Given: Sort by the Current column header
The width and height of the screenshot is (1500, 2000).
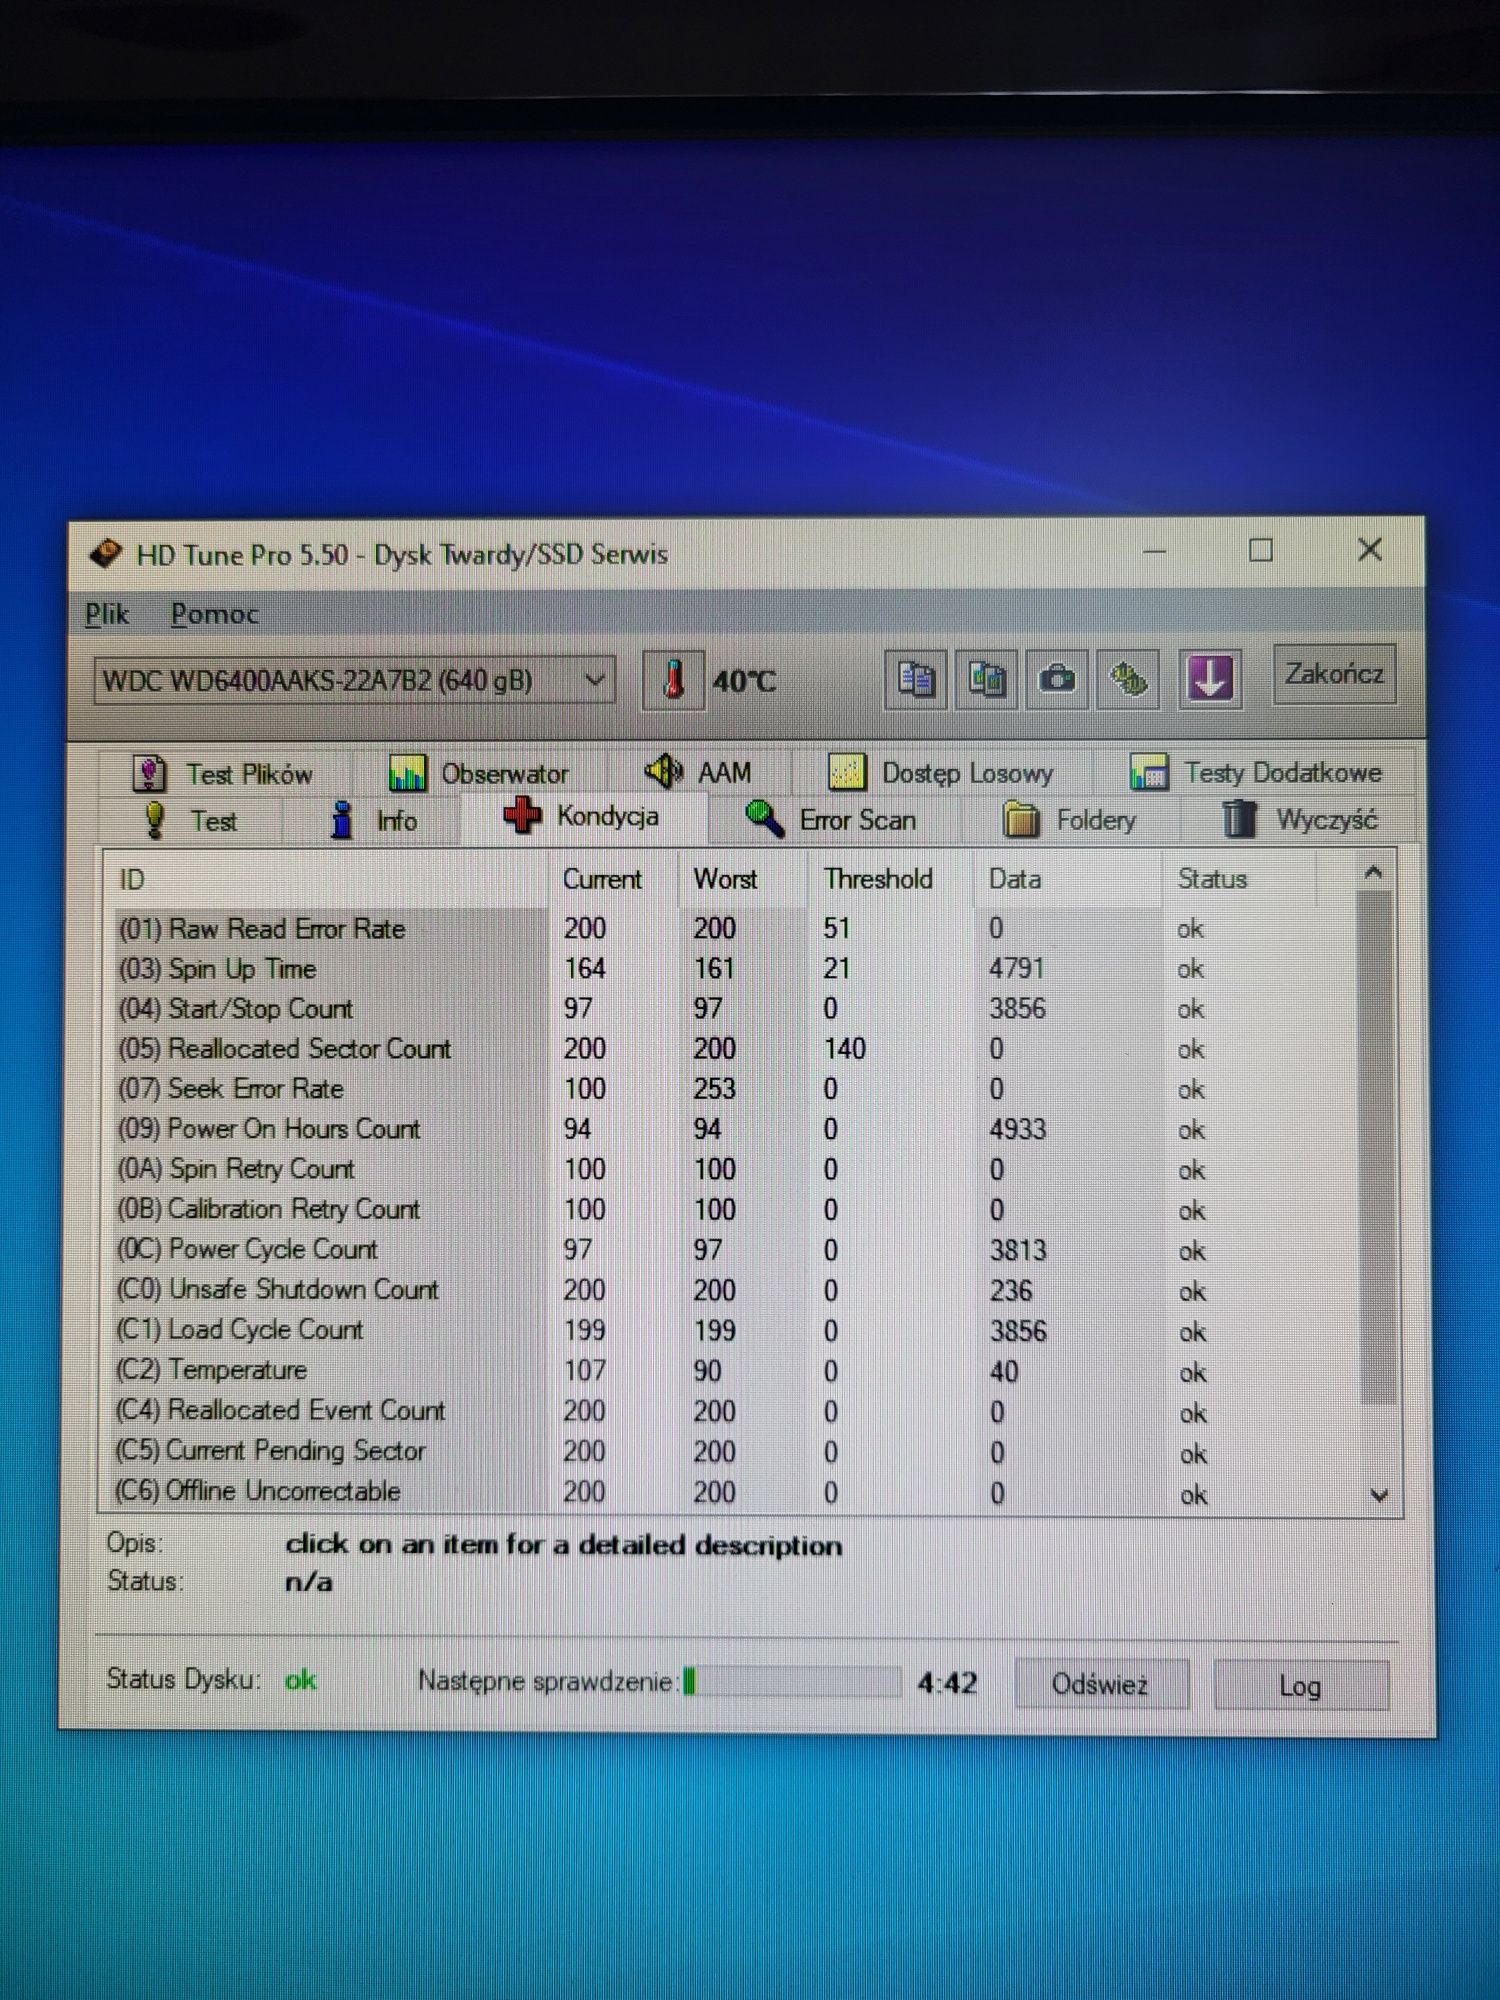Looking at the screenshot, I should (613, 879).
